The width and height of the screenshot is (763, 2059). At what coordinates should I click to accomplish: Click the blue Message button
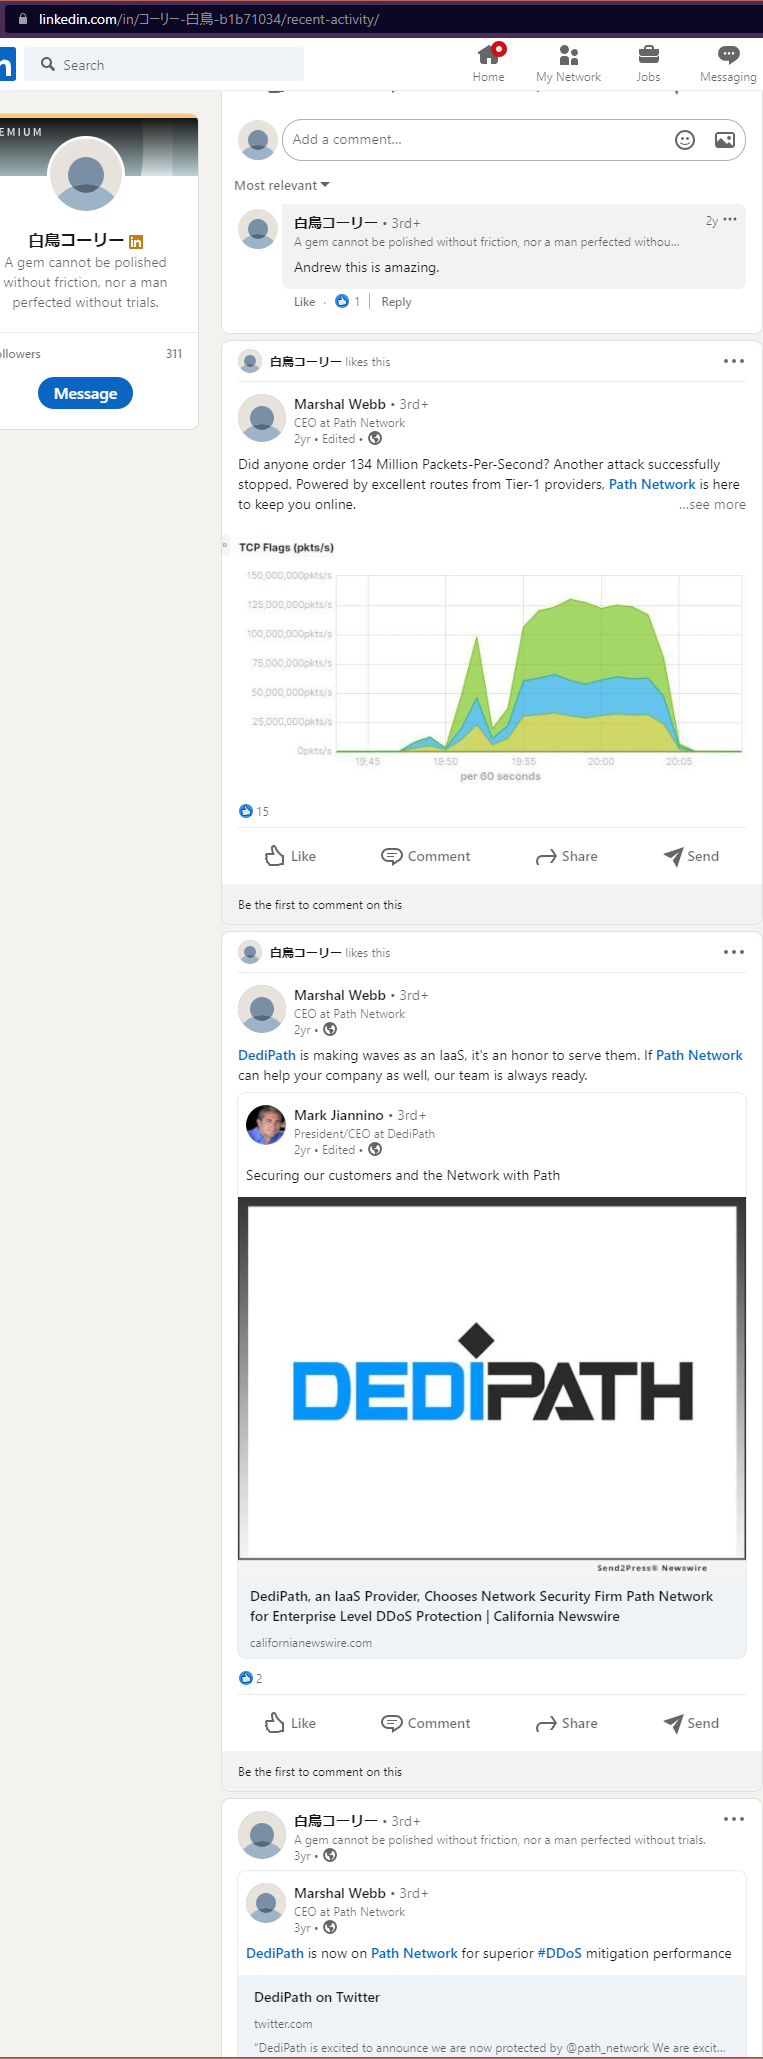(85, 394)
